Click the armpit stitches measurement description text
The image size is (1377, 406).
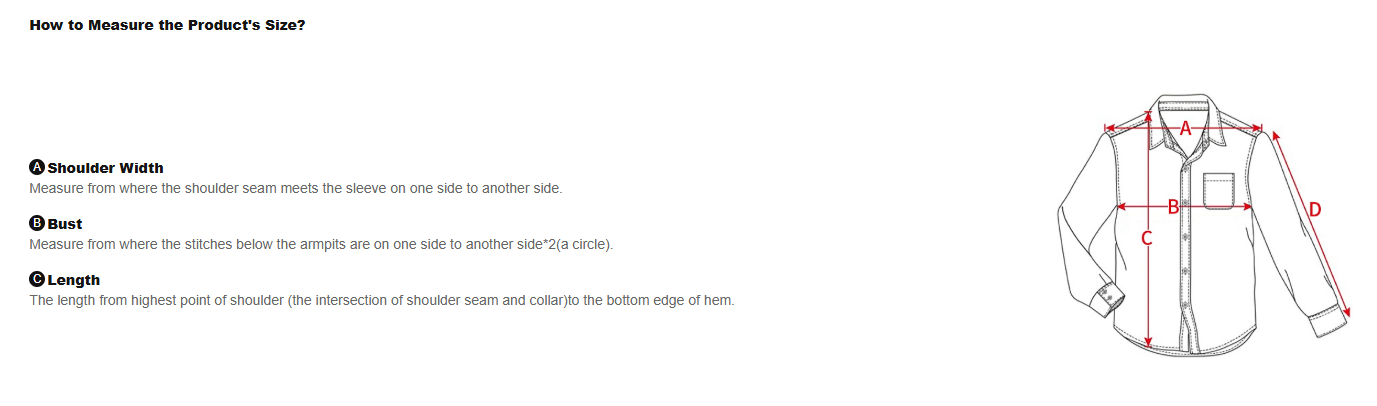pos(321,244)
